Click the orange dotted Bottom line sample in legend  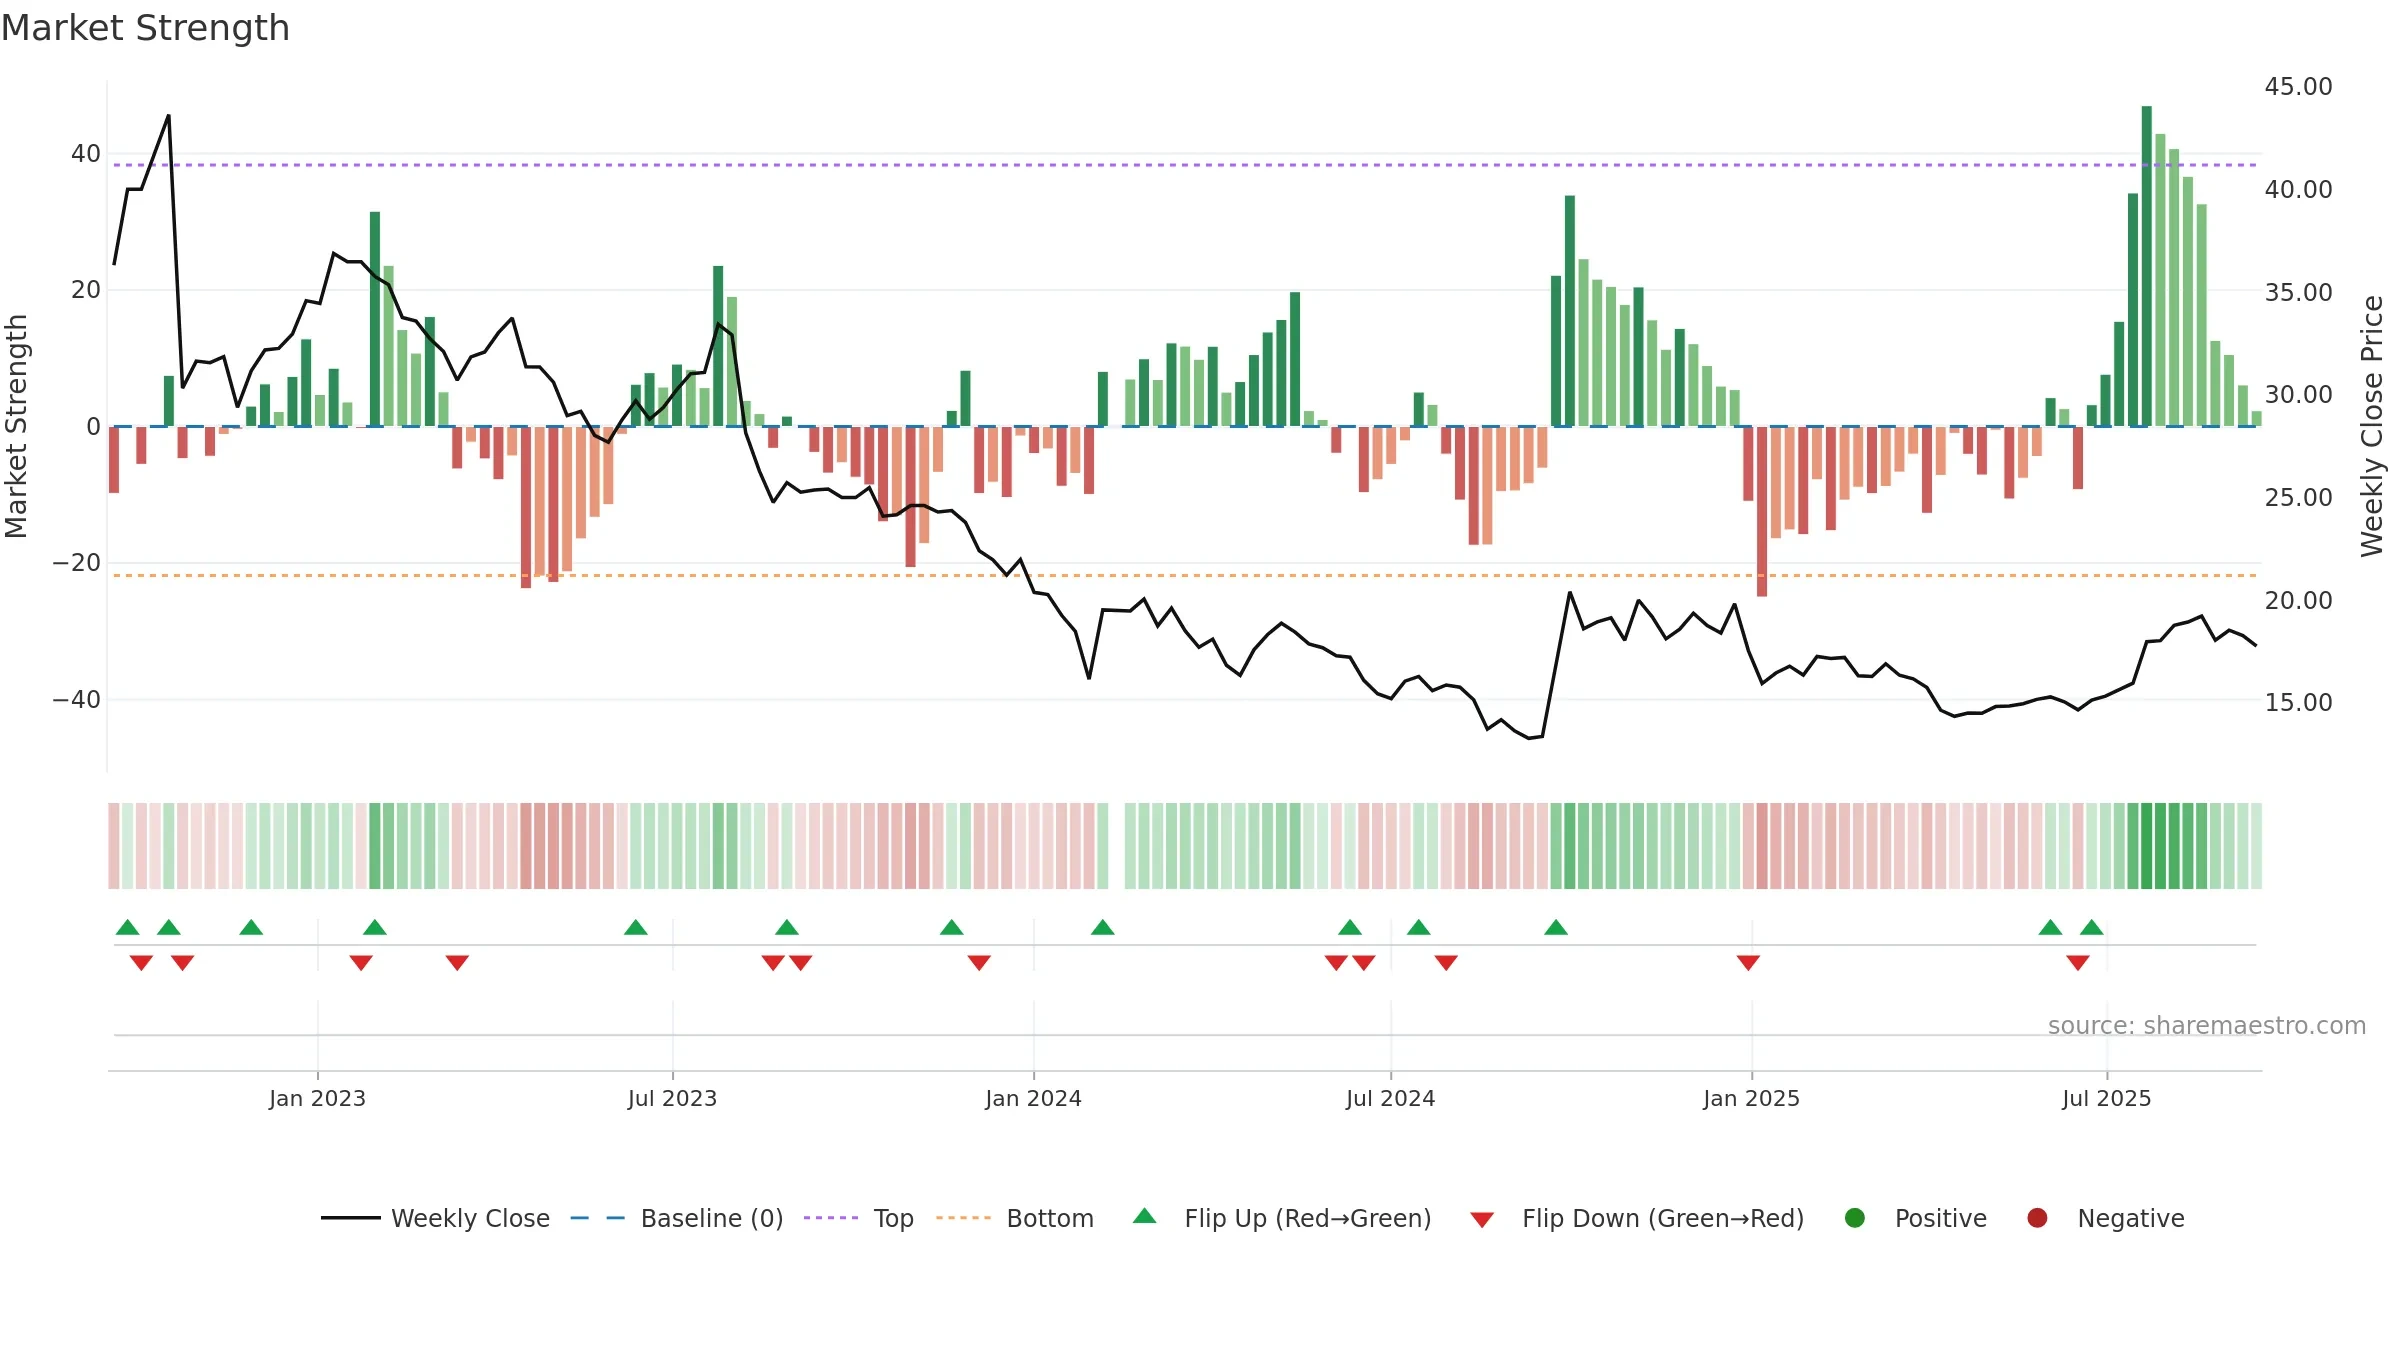964,1218
